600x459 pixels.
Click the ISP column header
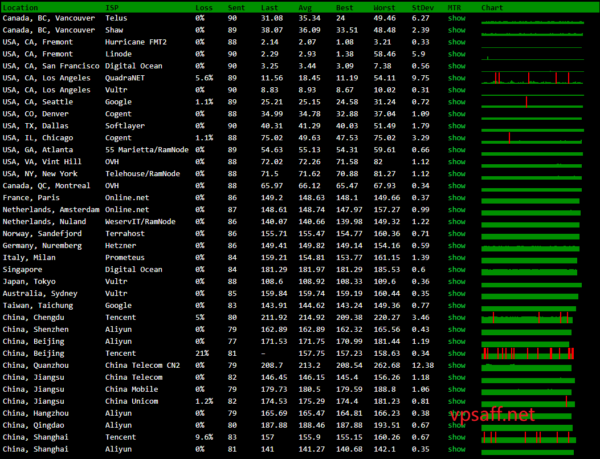point(112,8)
